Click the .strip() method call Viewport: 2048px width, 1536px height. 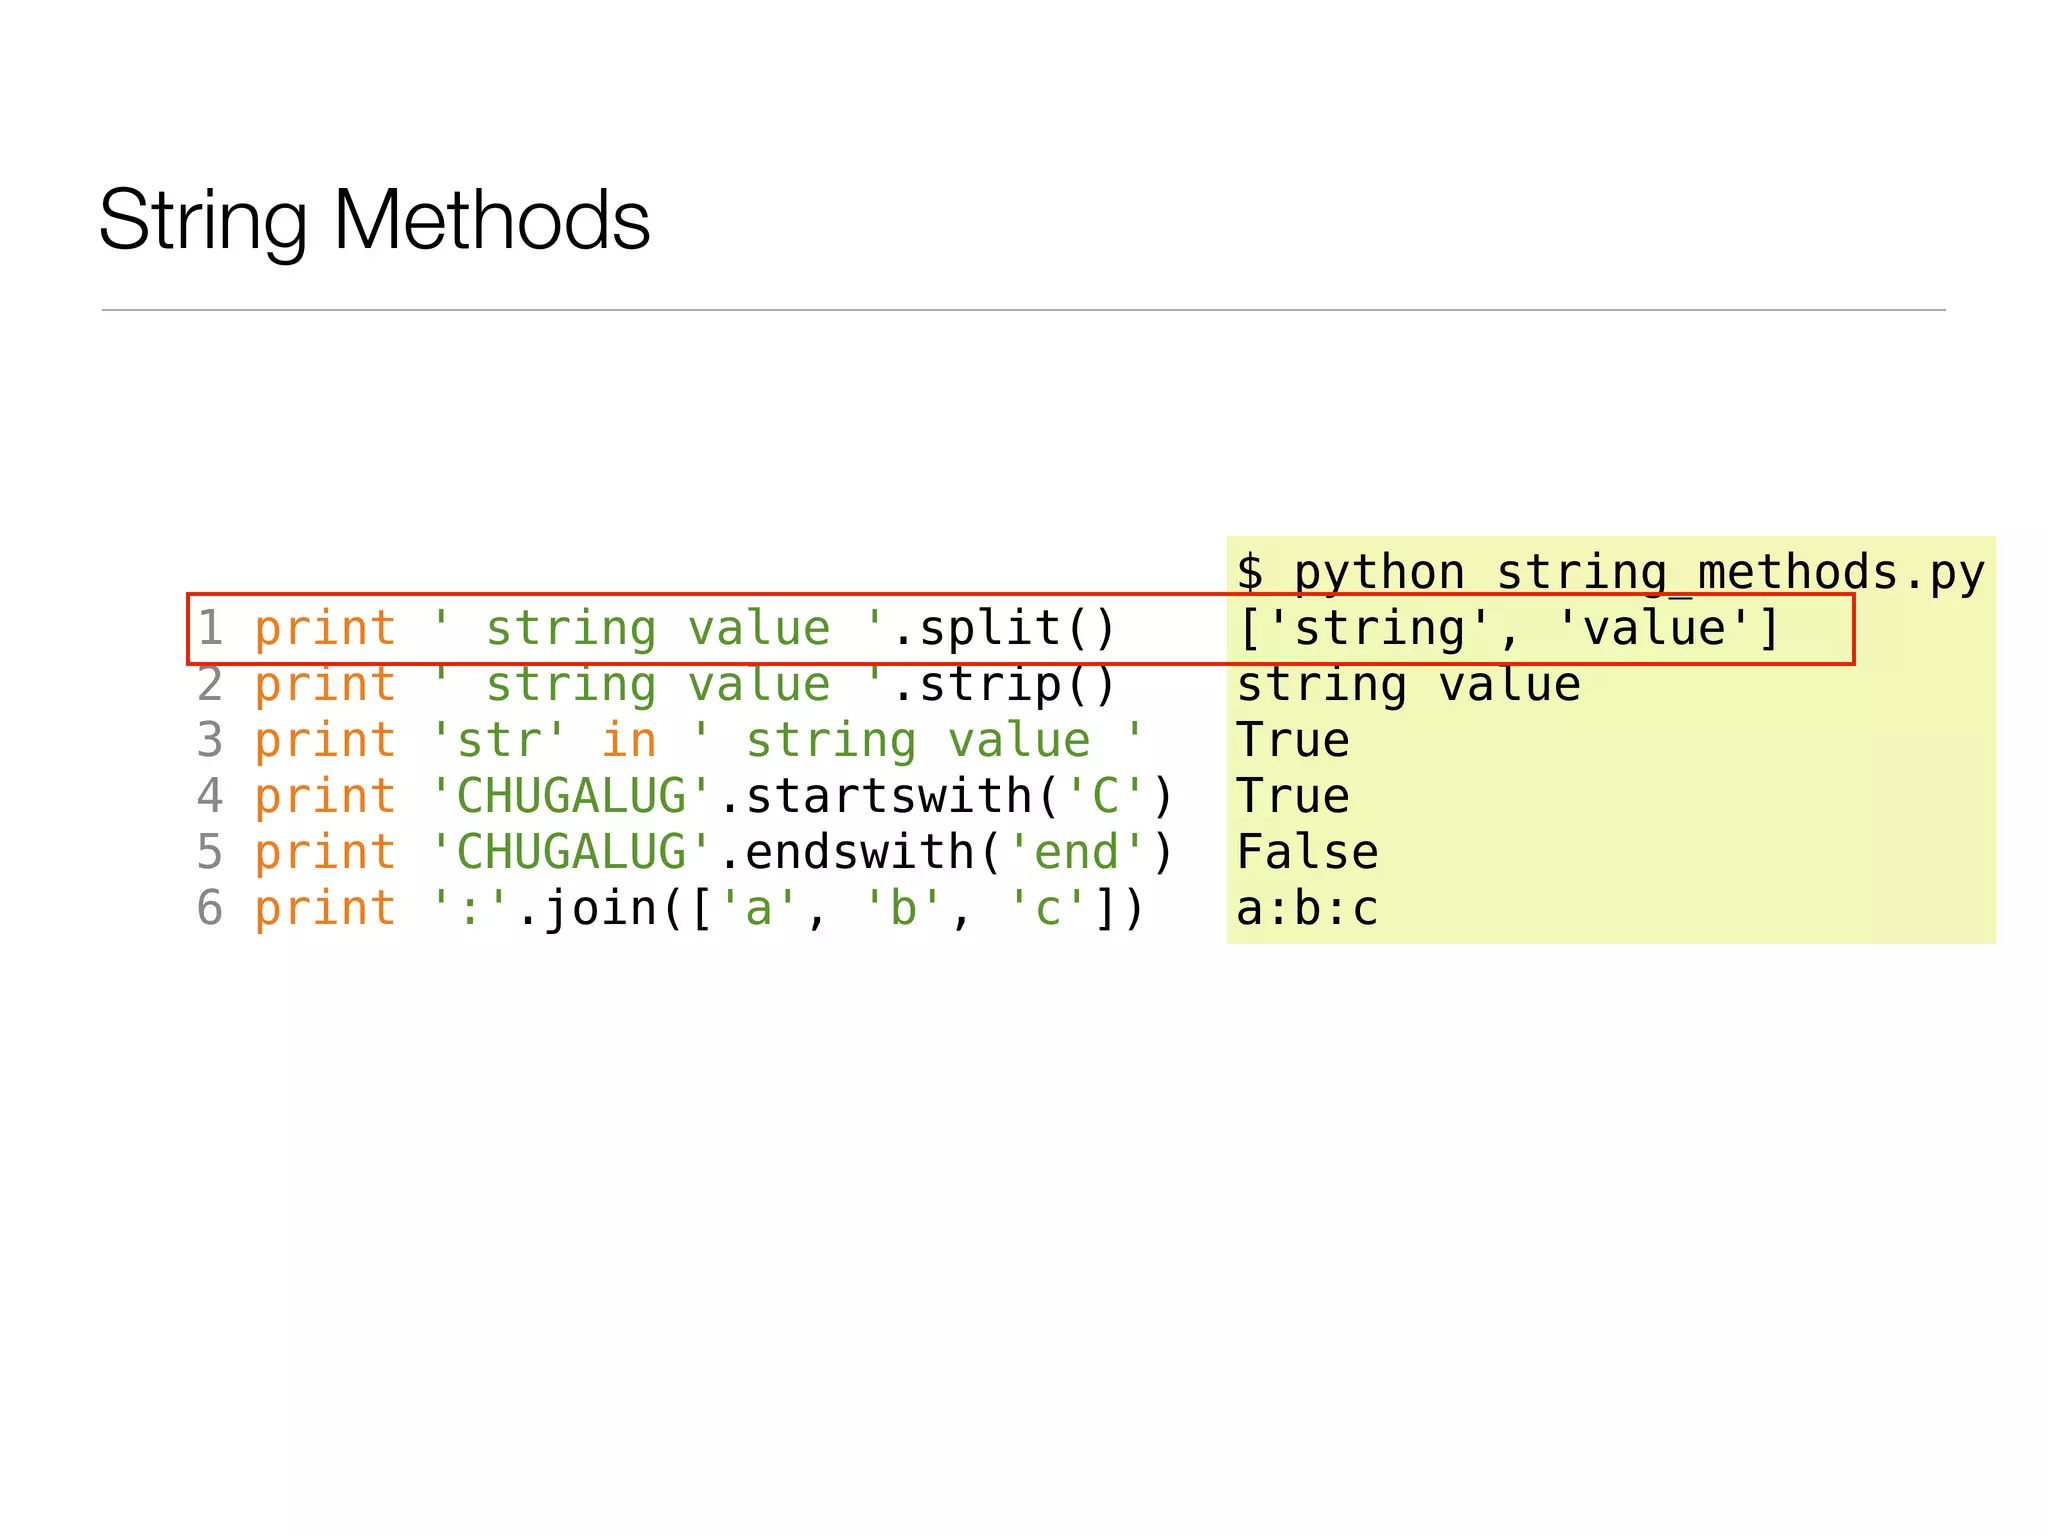pos(1003,685)
